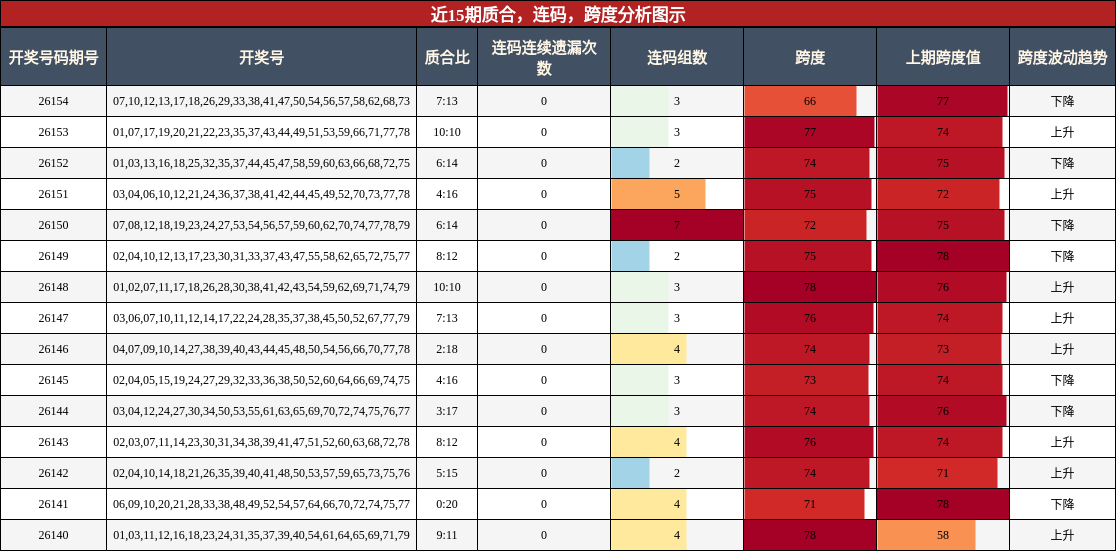Click the 跨度 column header

[810, 57]
